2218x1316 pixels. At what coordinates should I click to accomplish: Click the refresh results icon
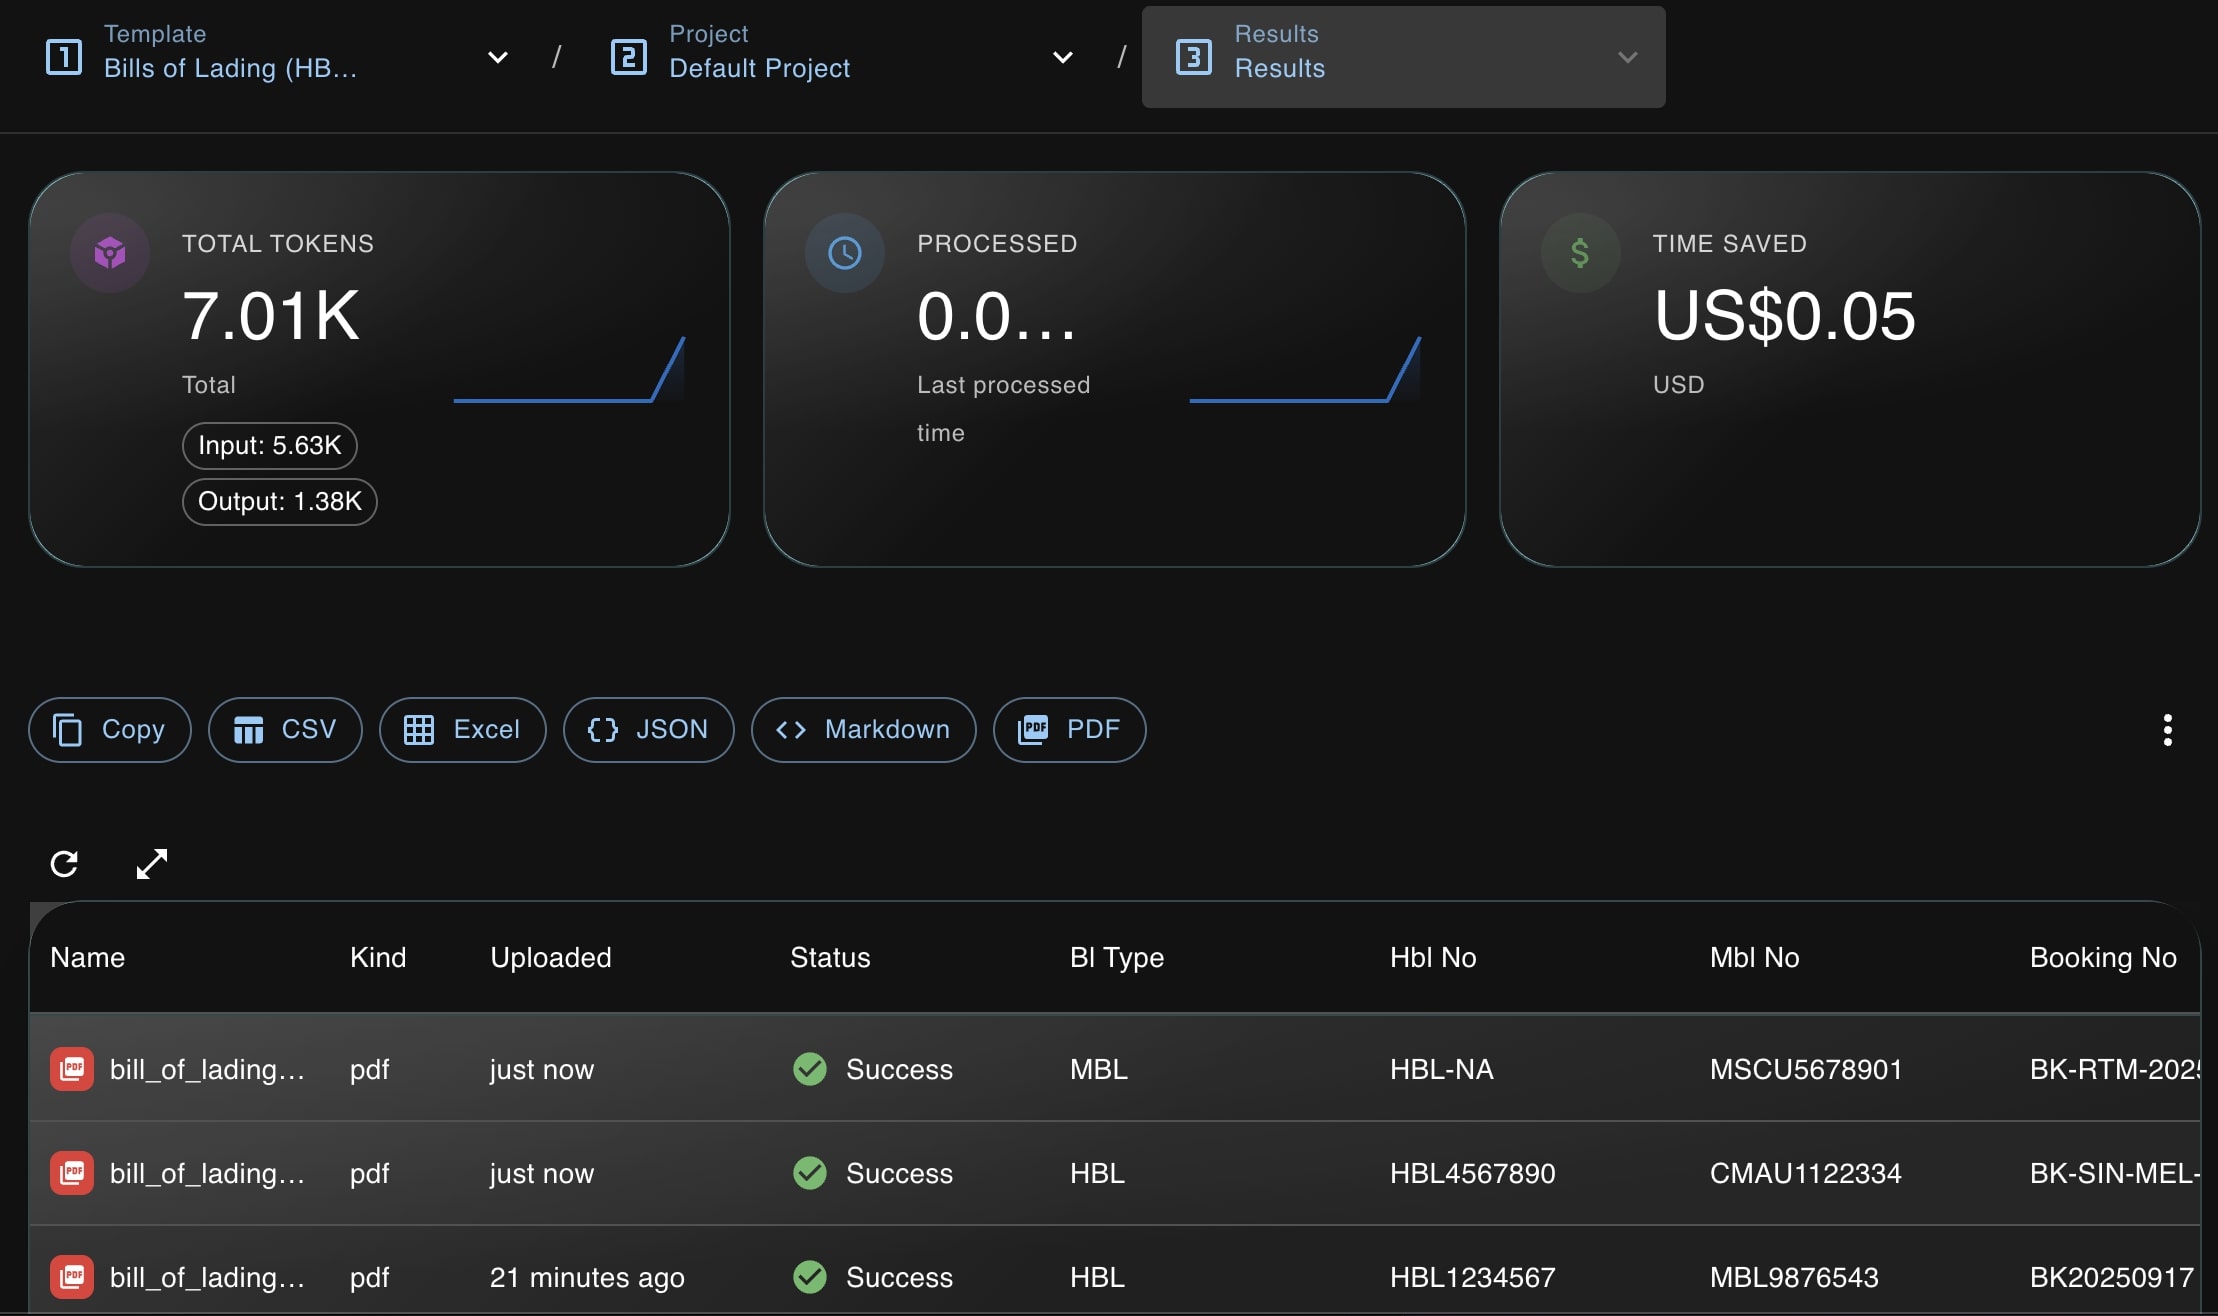point(64,863)
